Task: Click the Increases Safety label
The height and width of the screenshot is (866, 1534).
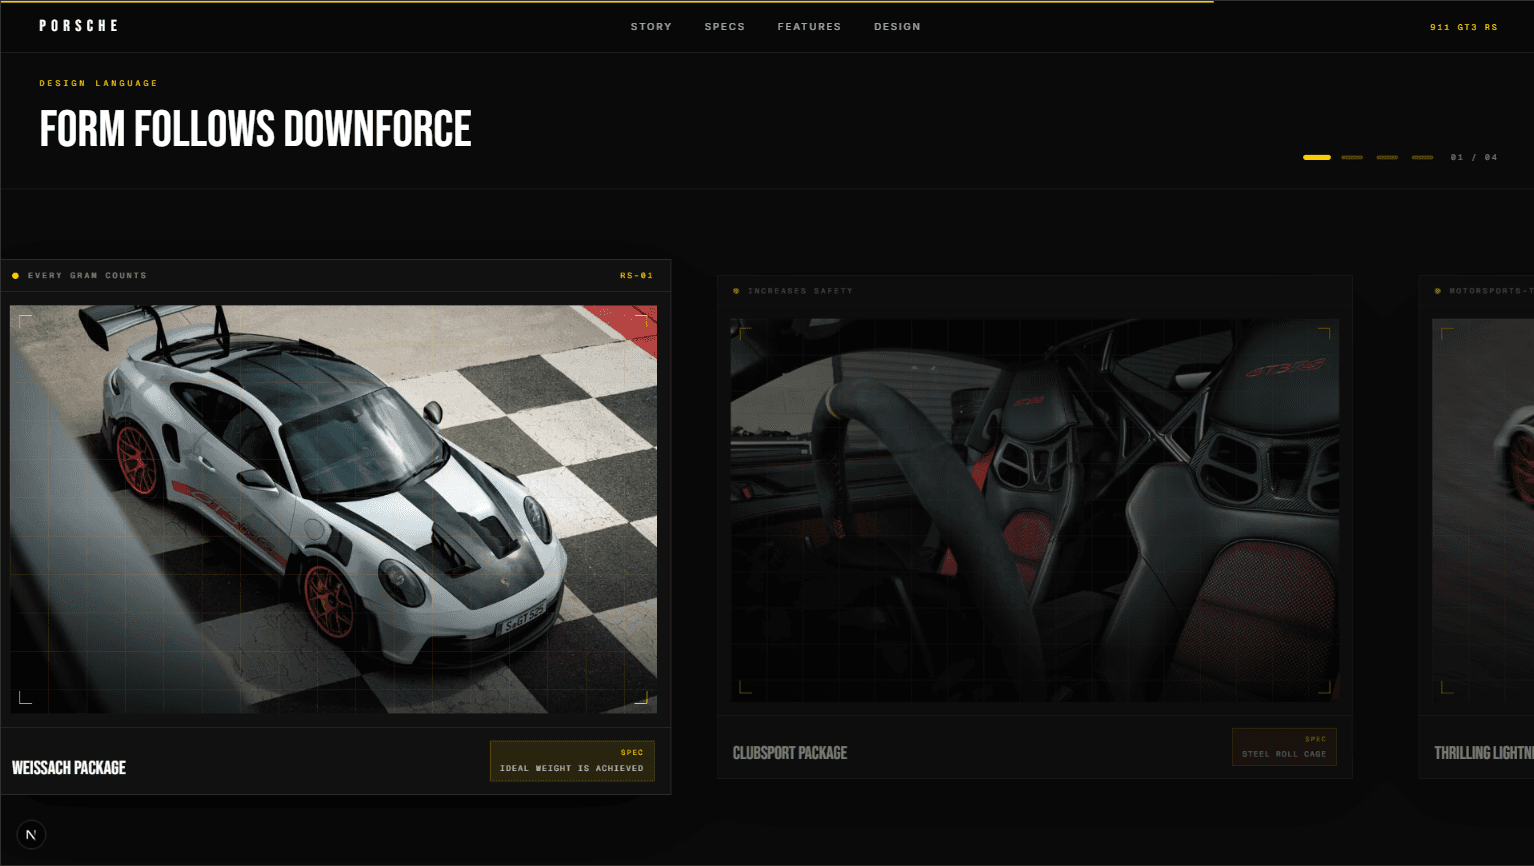Action: (800, 291)
